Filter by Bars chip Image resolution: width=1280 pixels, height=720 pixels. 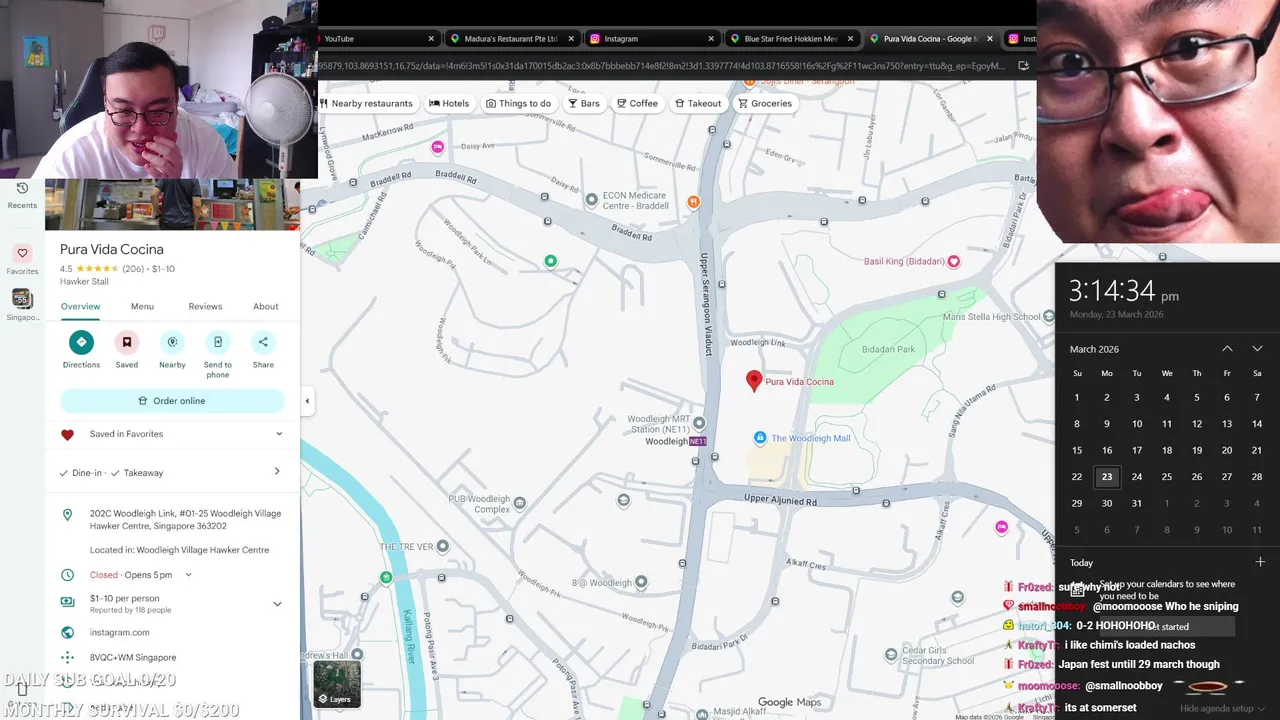pyautogui.click(x=584, y=103)
